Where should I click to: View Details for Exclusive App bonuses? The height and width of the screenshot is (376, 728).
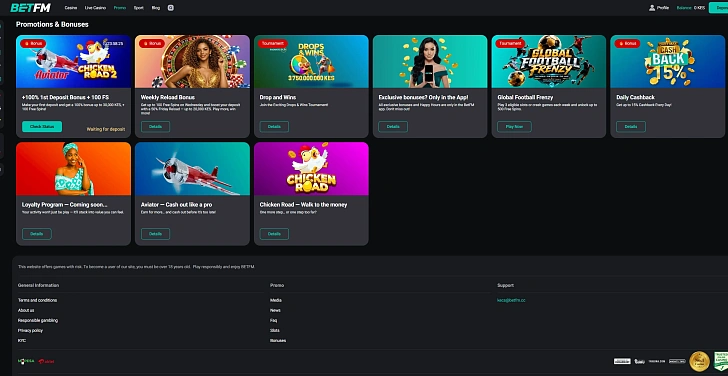click(x=393, y=126)
